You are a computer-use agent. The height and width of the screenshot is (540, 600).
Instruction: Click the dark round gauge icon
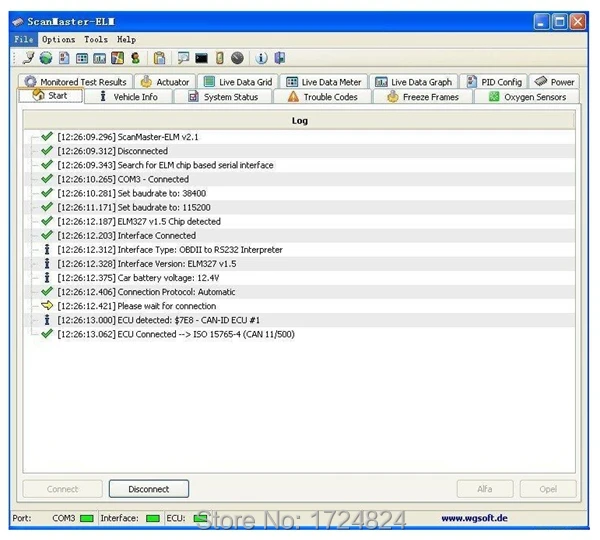coord(237,58)
